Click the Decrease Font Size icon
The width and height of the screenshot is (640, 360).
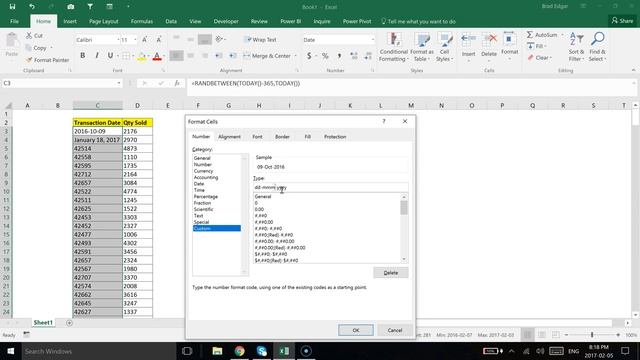[158, 40]
